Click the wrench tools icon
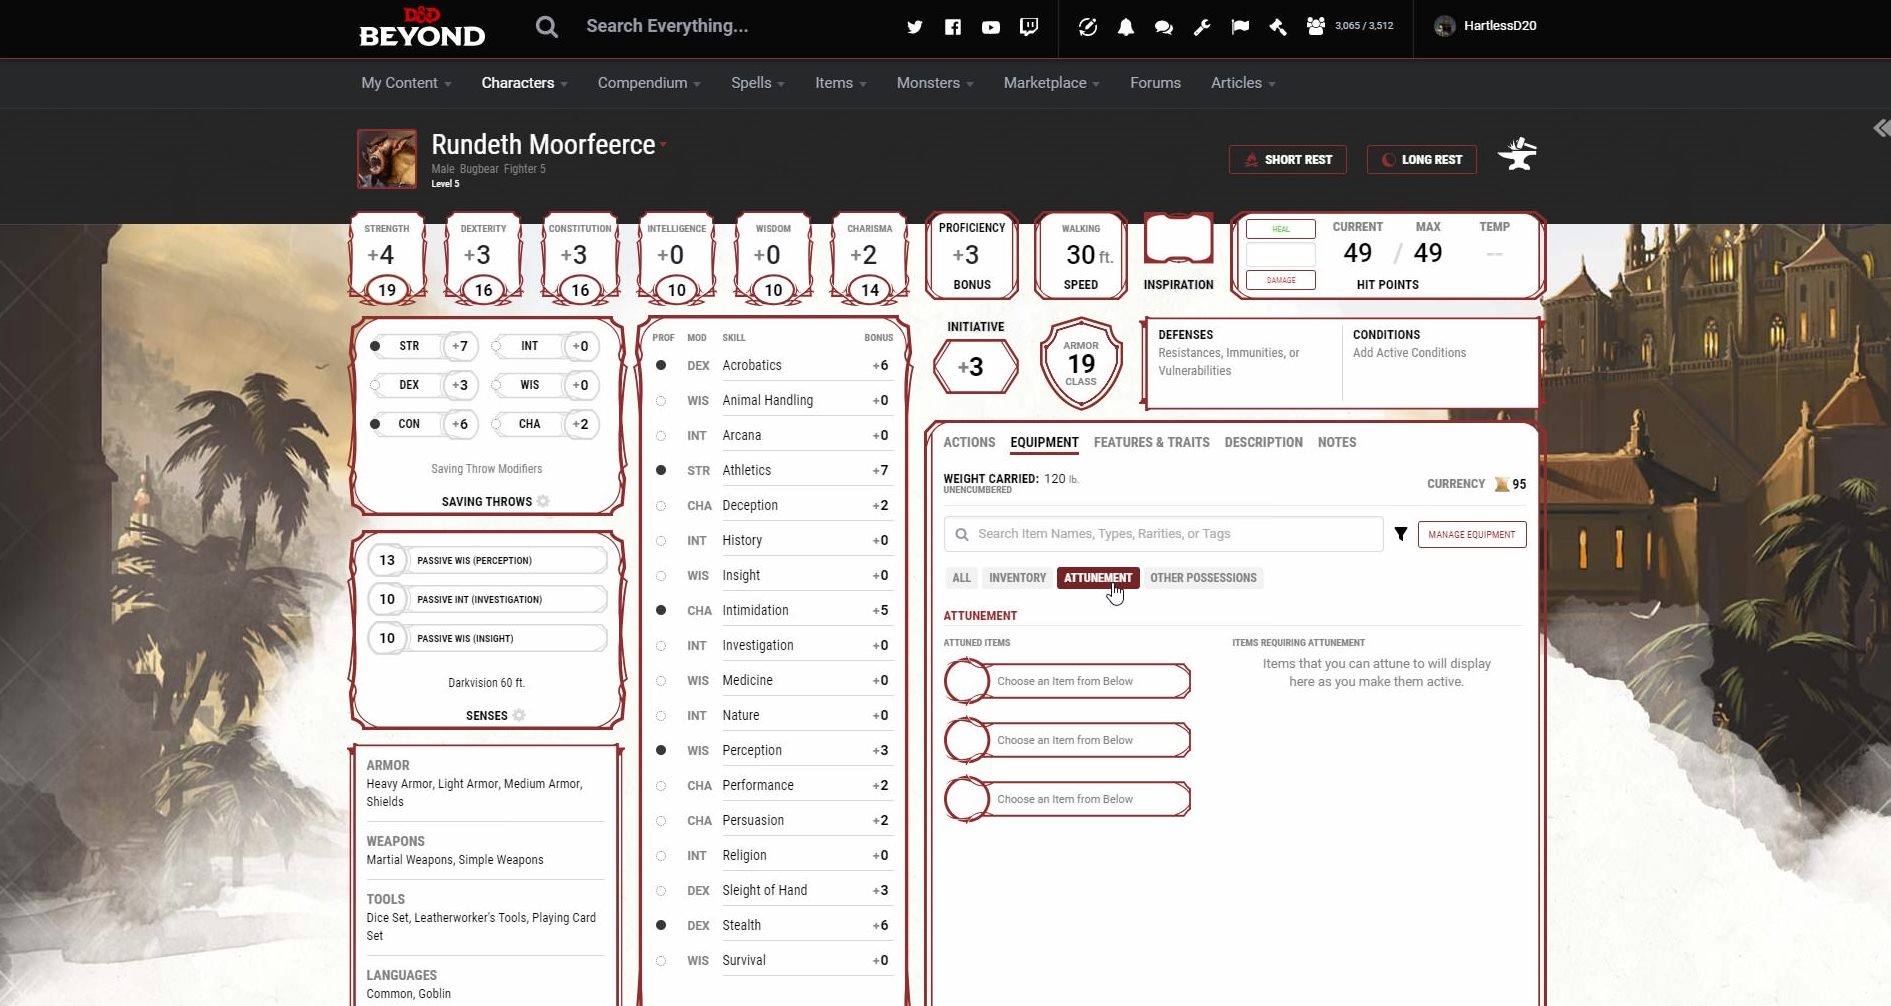Screen dimensions: 1891x1006 (1202, 27)
